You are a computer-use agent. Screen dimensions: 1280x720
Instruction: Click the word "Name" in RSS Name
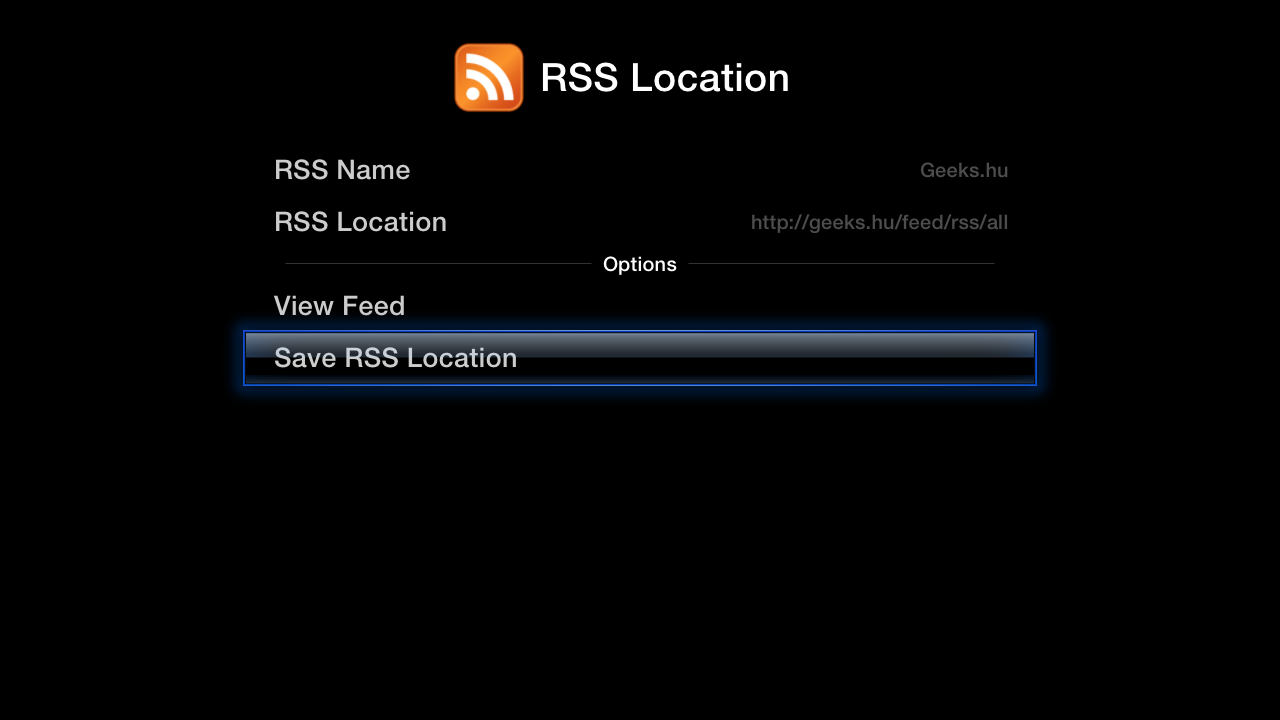(x=376, y=170)
